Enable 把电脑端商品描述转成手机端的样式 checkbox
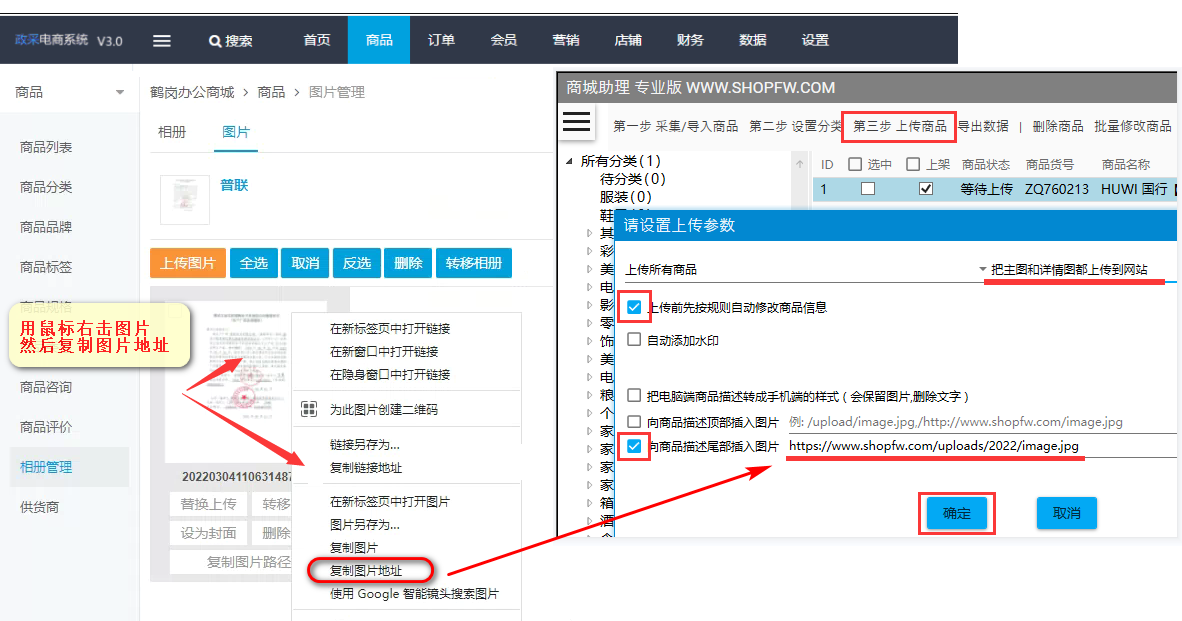The height and width of the screenshot is (621, 1182). click(634, 396)
